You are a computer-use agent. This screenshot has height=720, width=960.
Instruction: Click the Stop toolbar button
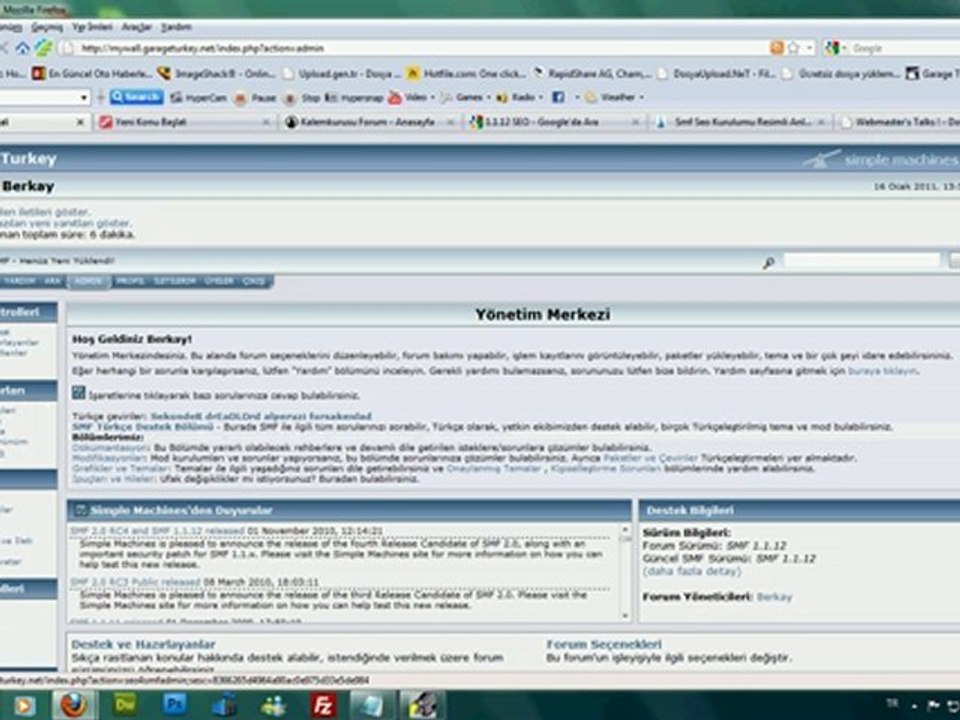pos(302,97)
